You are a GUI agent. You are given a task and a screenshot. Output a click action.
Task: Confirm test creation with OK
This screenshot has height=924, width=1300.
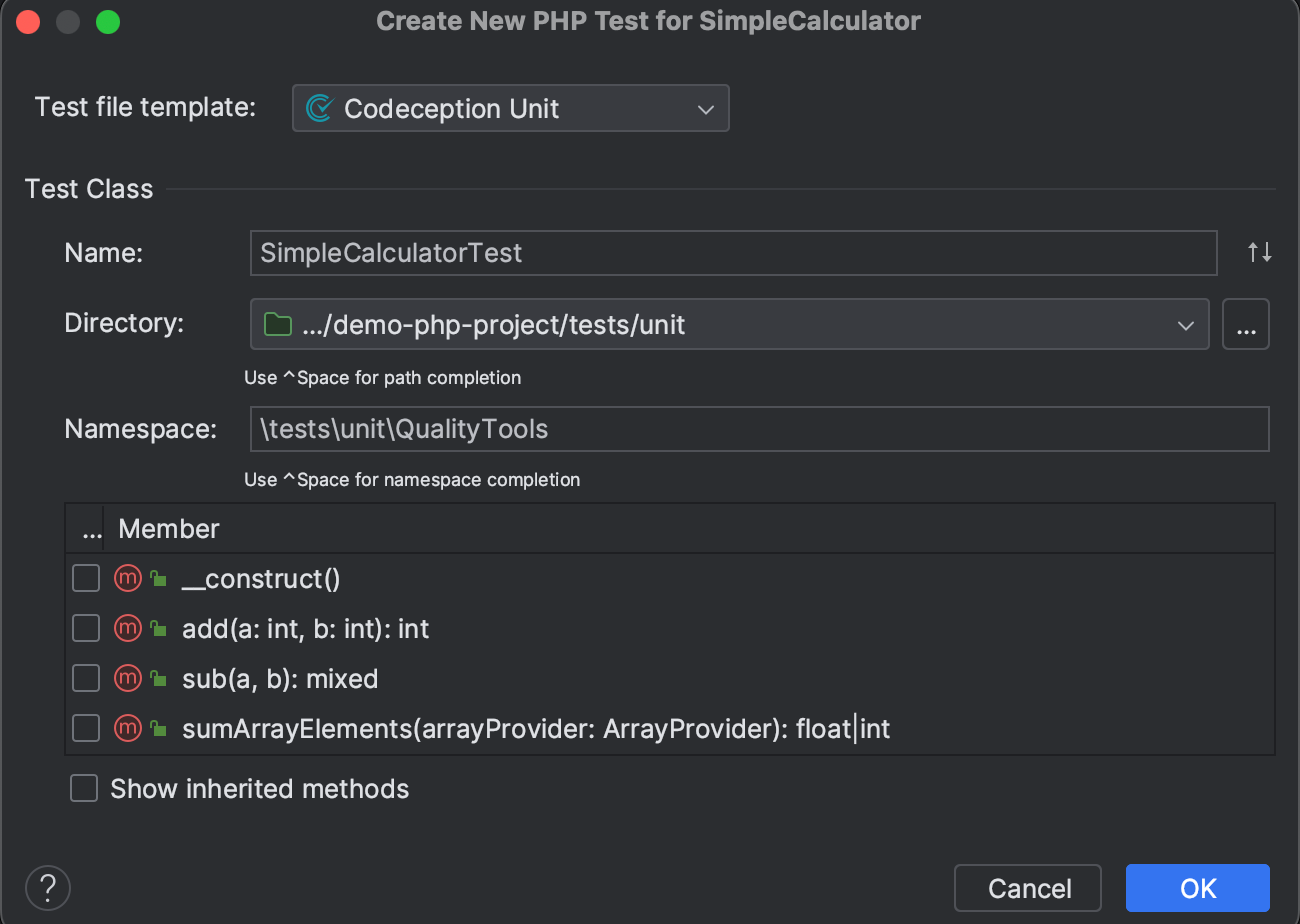point(1197,887)
